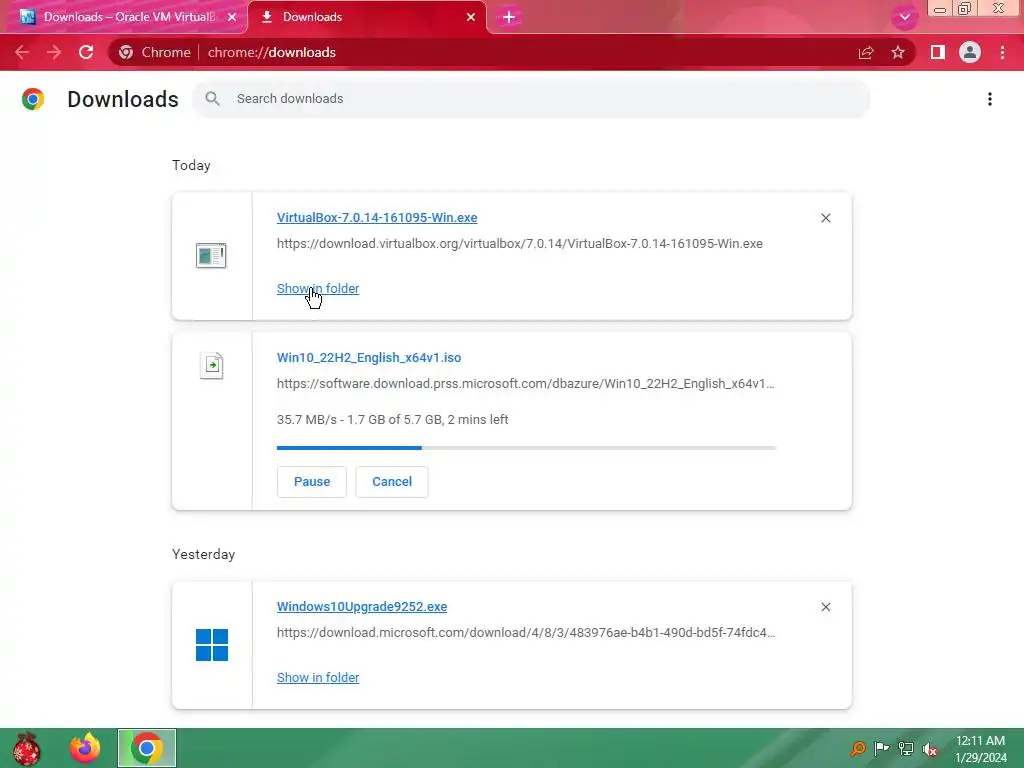Click the Windows logo file icon
The image size is (1024, 768).
[212, 645]
